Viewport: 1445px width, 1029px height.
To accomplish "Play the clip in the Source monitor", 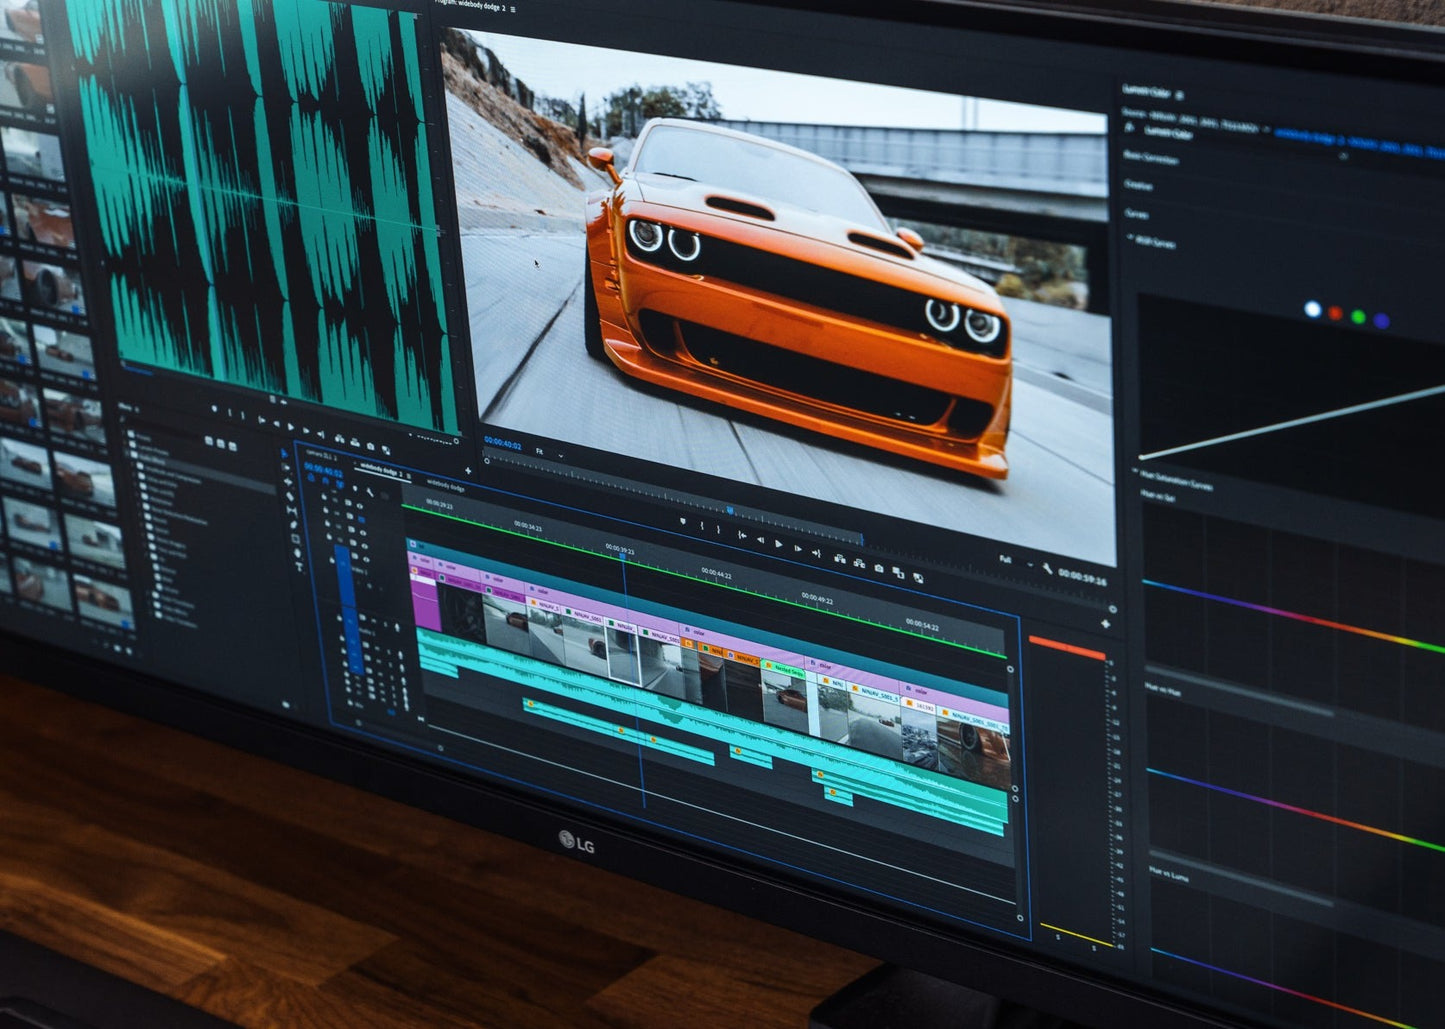I will [290, 427].
